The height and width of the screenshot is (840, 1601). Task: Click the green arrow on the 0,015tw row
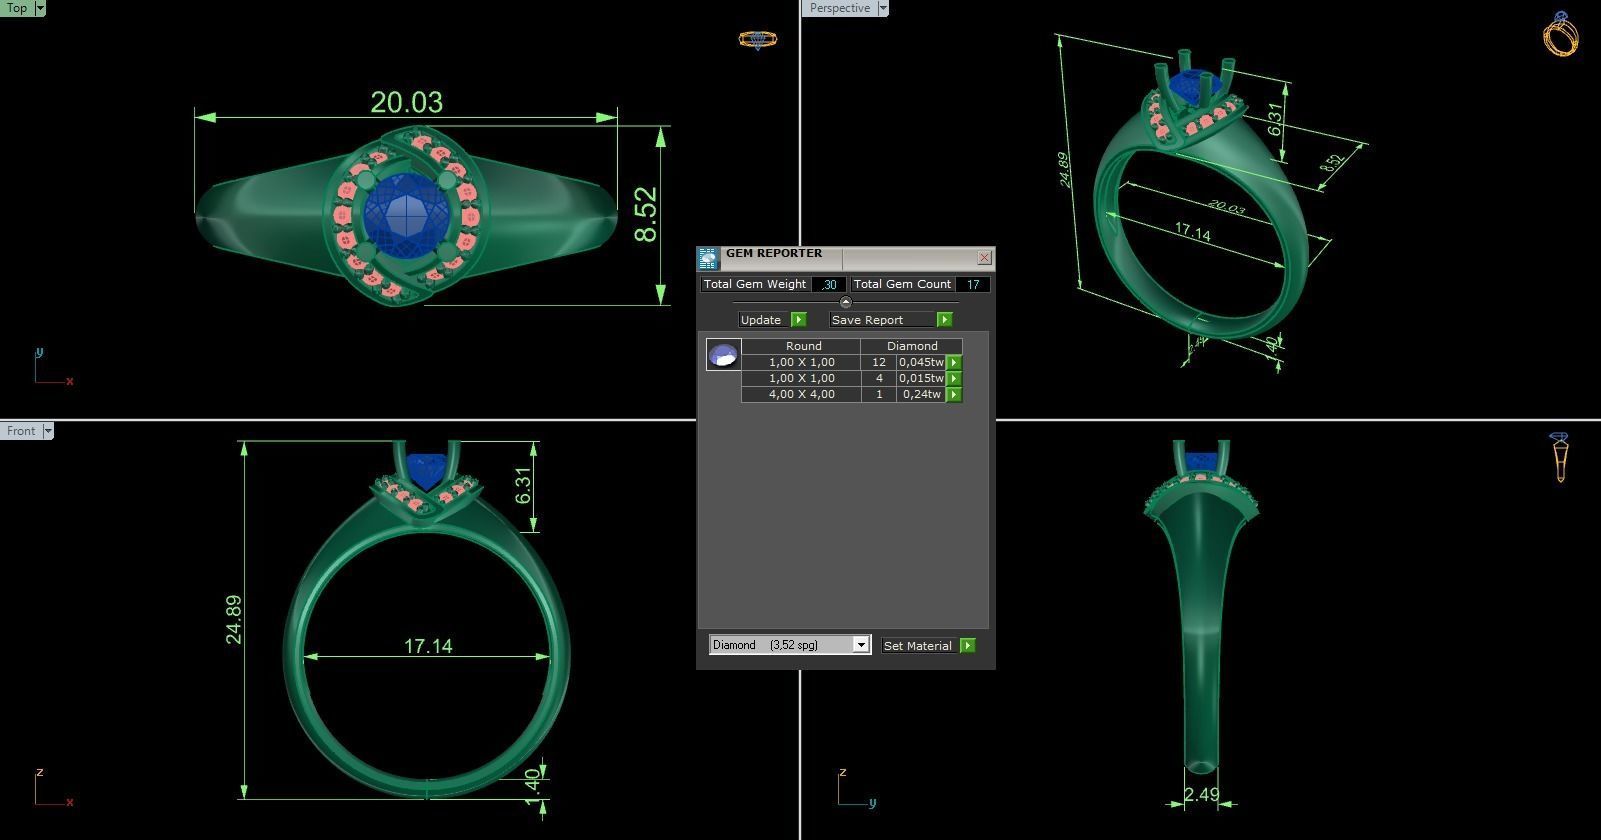point(954,378)
